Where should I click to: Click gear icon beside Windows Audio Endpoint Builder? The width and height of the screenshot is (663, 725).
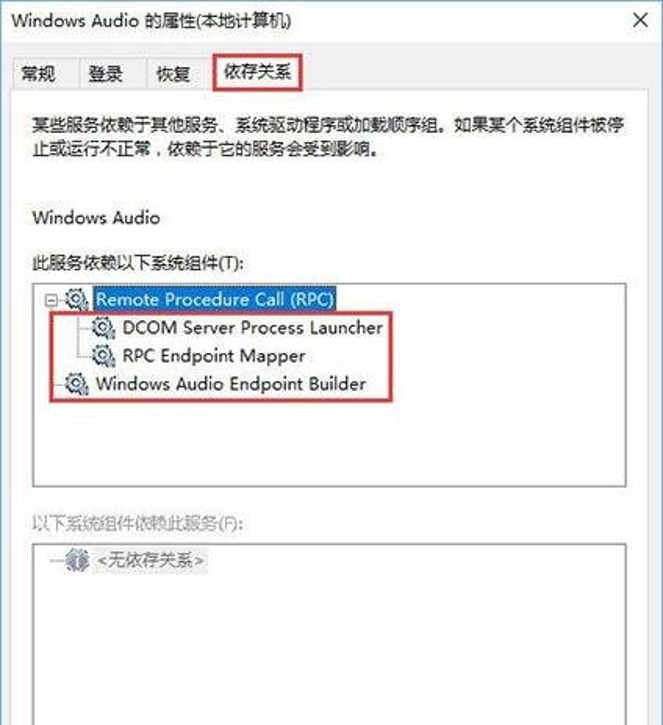77,384
